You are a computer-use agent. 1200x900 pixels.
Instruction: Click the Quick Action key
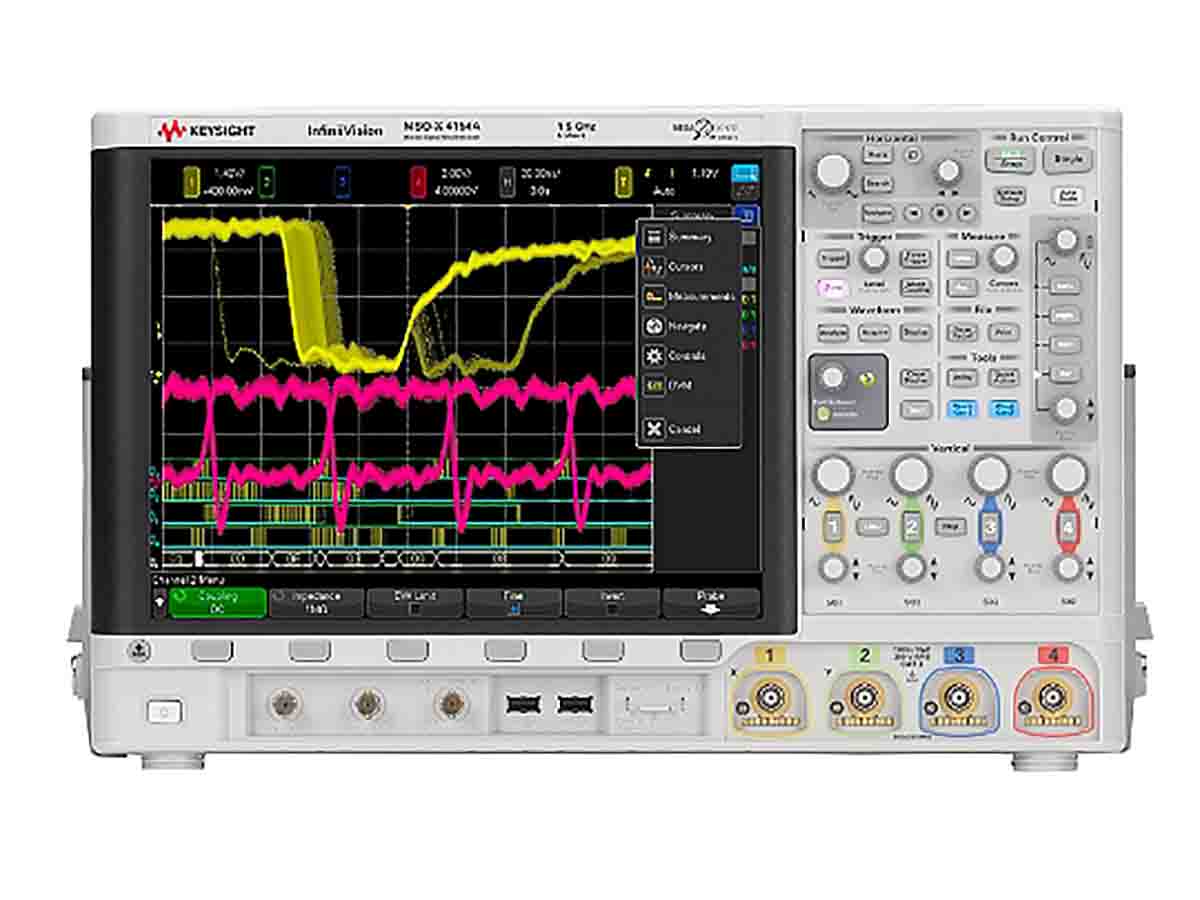1003,377
